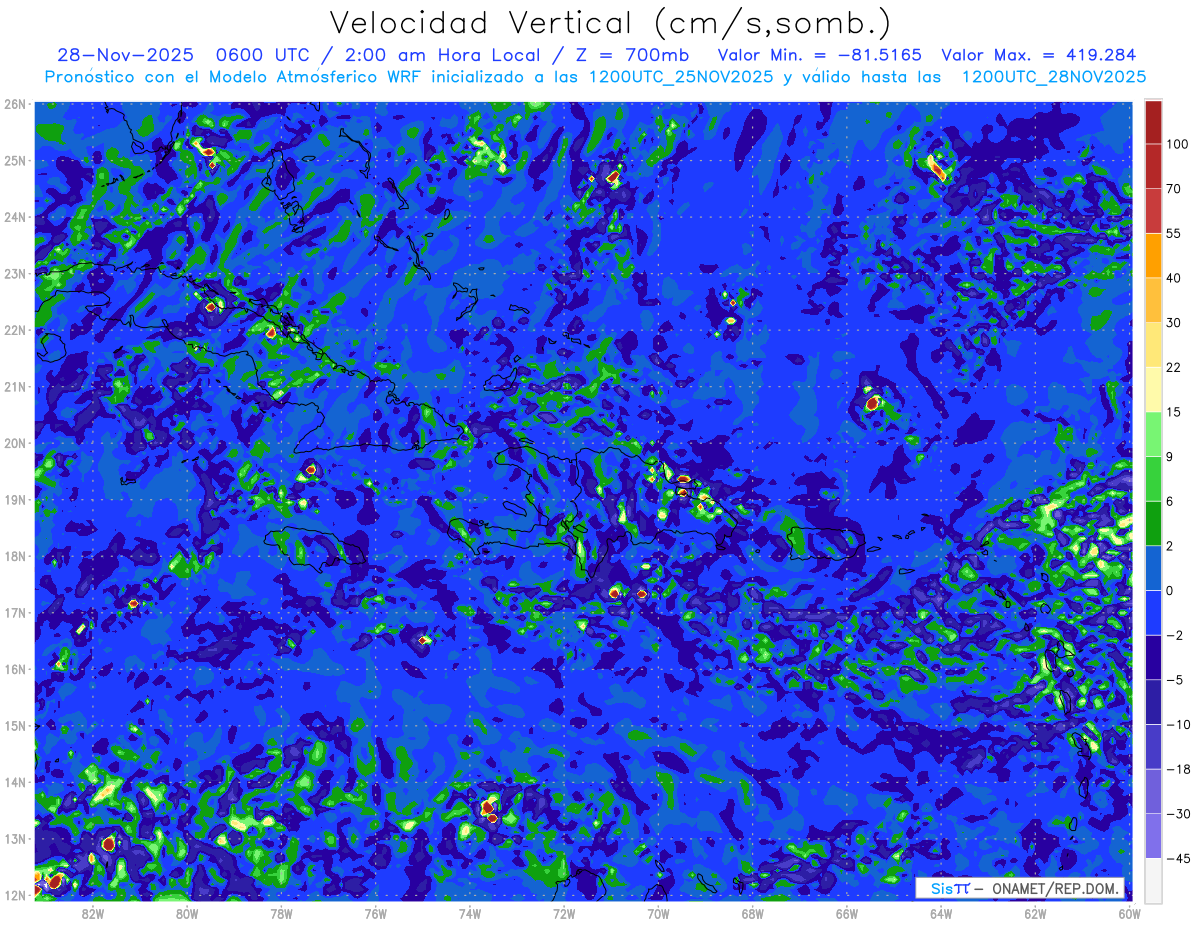Pick the swatch between -18 and -10
Screen dimensions: 1200x927
point(1153,746)
